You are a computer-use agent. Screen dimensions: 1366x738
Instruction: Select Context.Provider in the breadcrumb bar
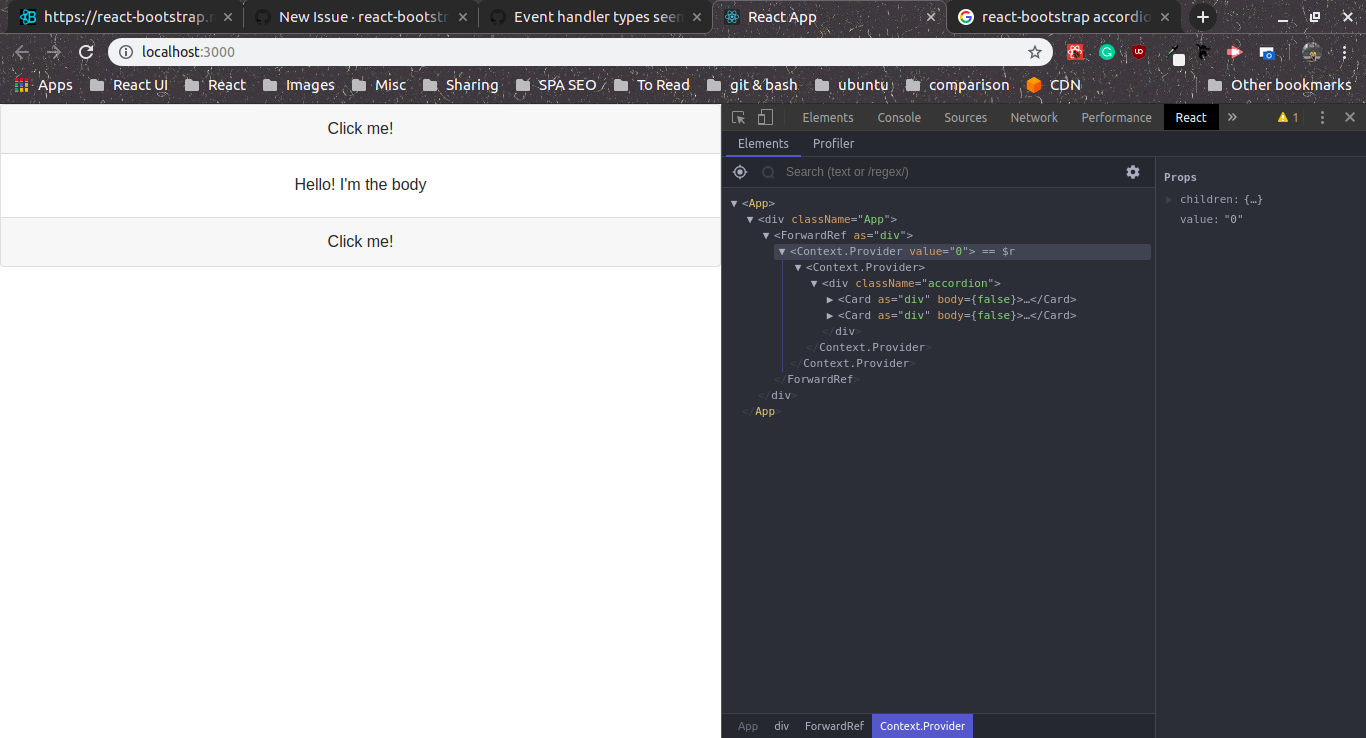[921, 725]
